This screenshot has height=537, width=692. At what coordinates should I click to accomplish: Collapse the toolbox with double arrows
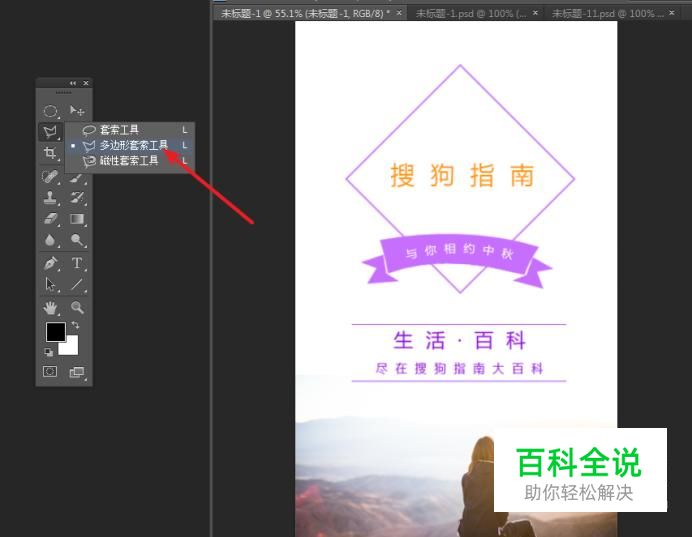(x=73, y=83)
